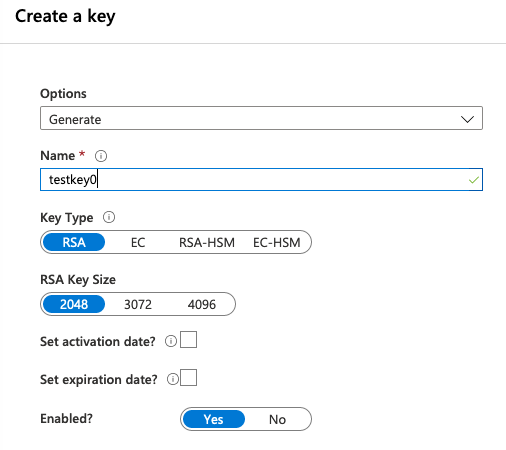Click the activation date info icon
This screenshot has width=506, height=450.
[x=171, y=341]
